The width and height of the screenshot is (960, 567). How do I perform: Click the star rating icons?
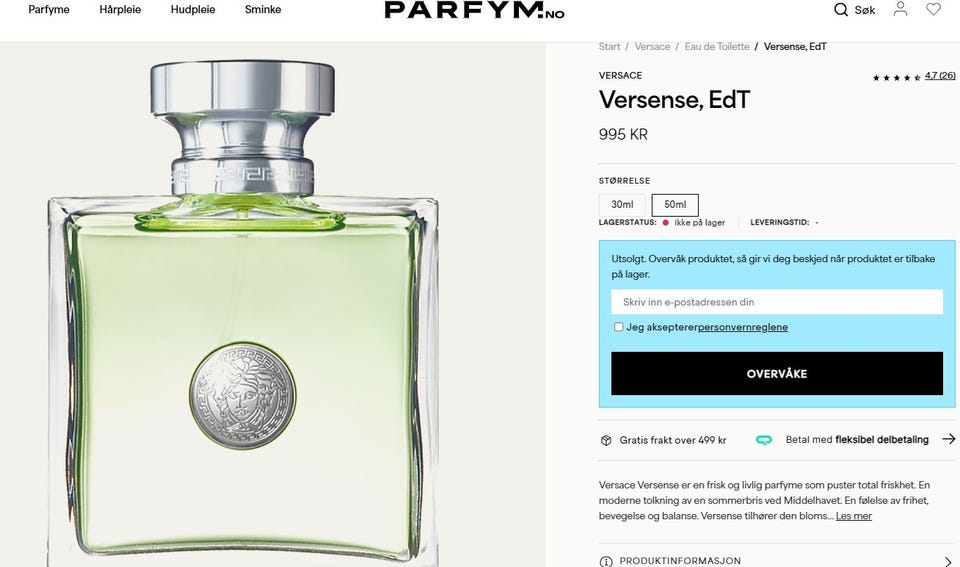(x=896, y=77)
